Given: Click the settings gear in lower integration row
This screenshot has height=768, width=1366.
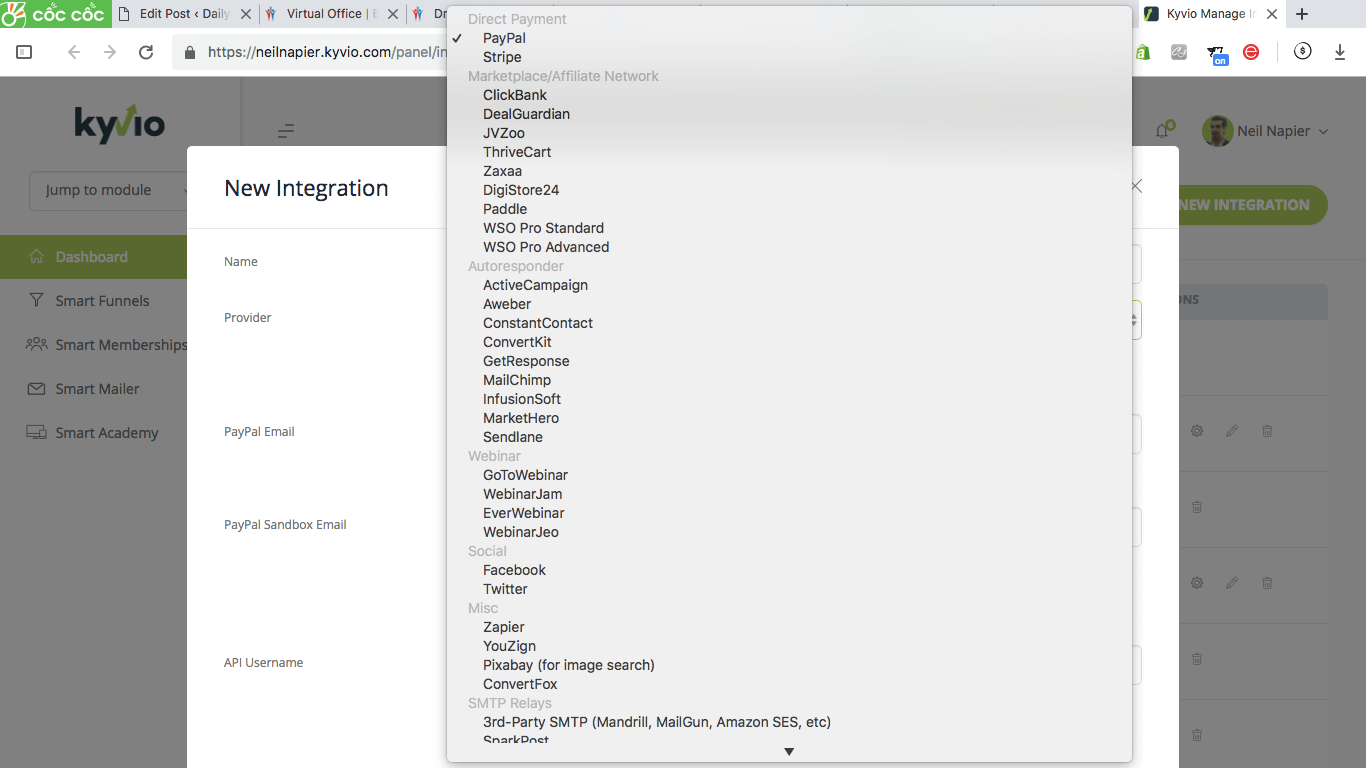Looking at the screenshot, I should point(1197,583).
